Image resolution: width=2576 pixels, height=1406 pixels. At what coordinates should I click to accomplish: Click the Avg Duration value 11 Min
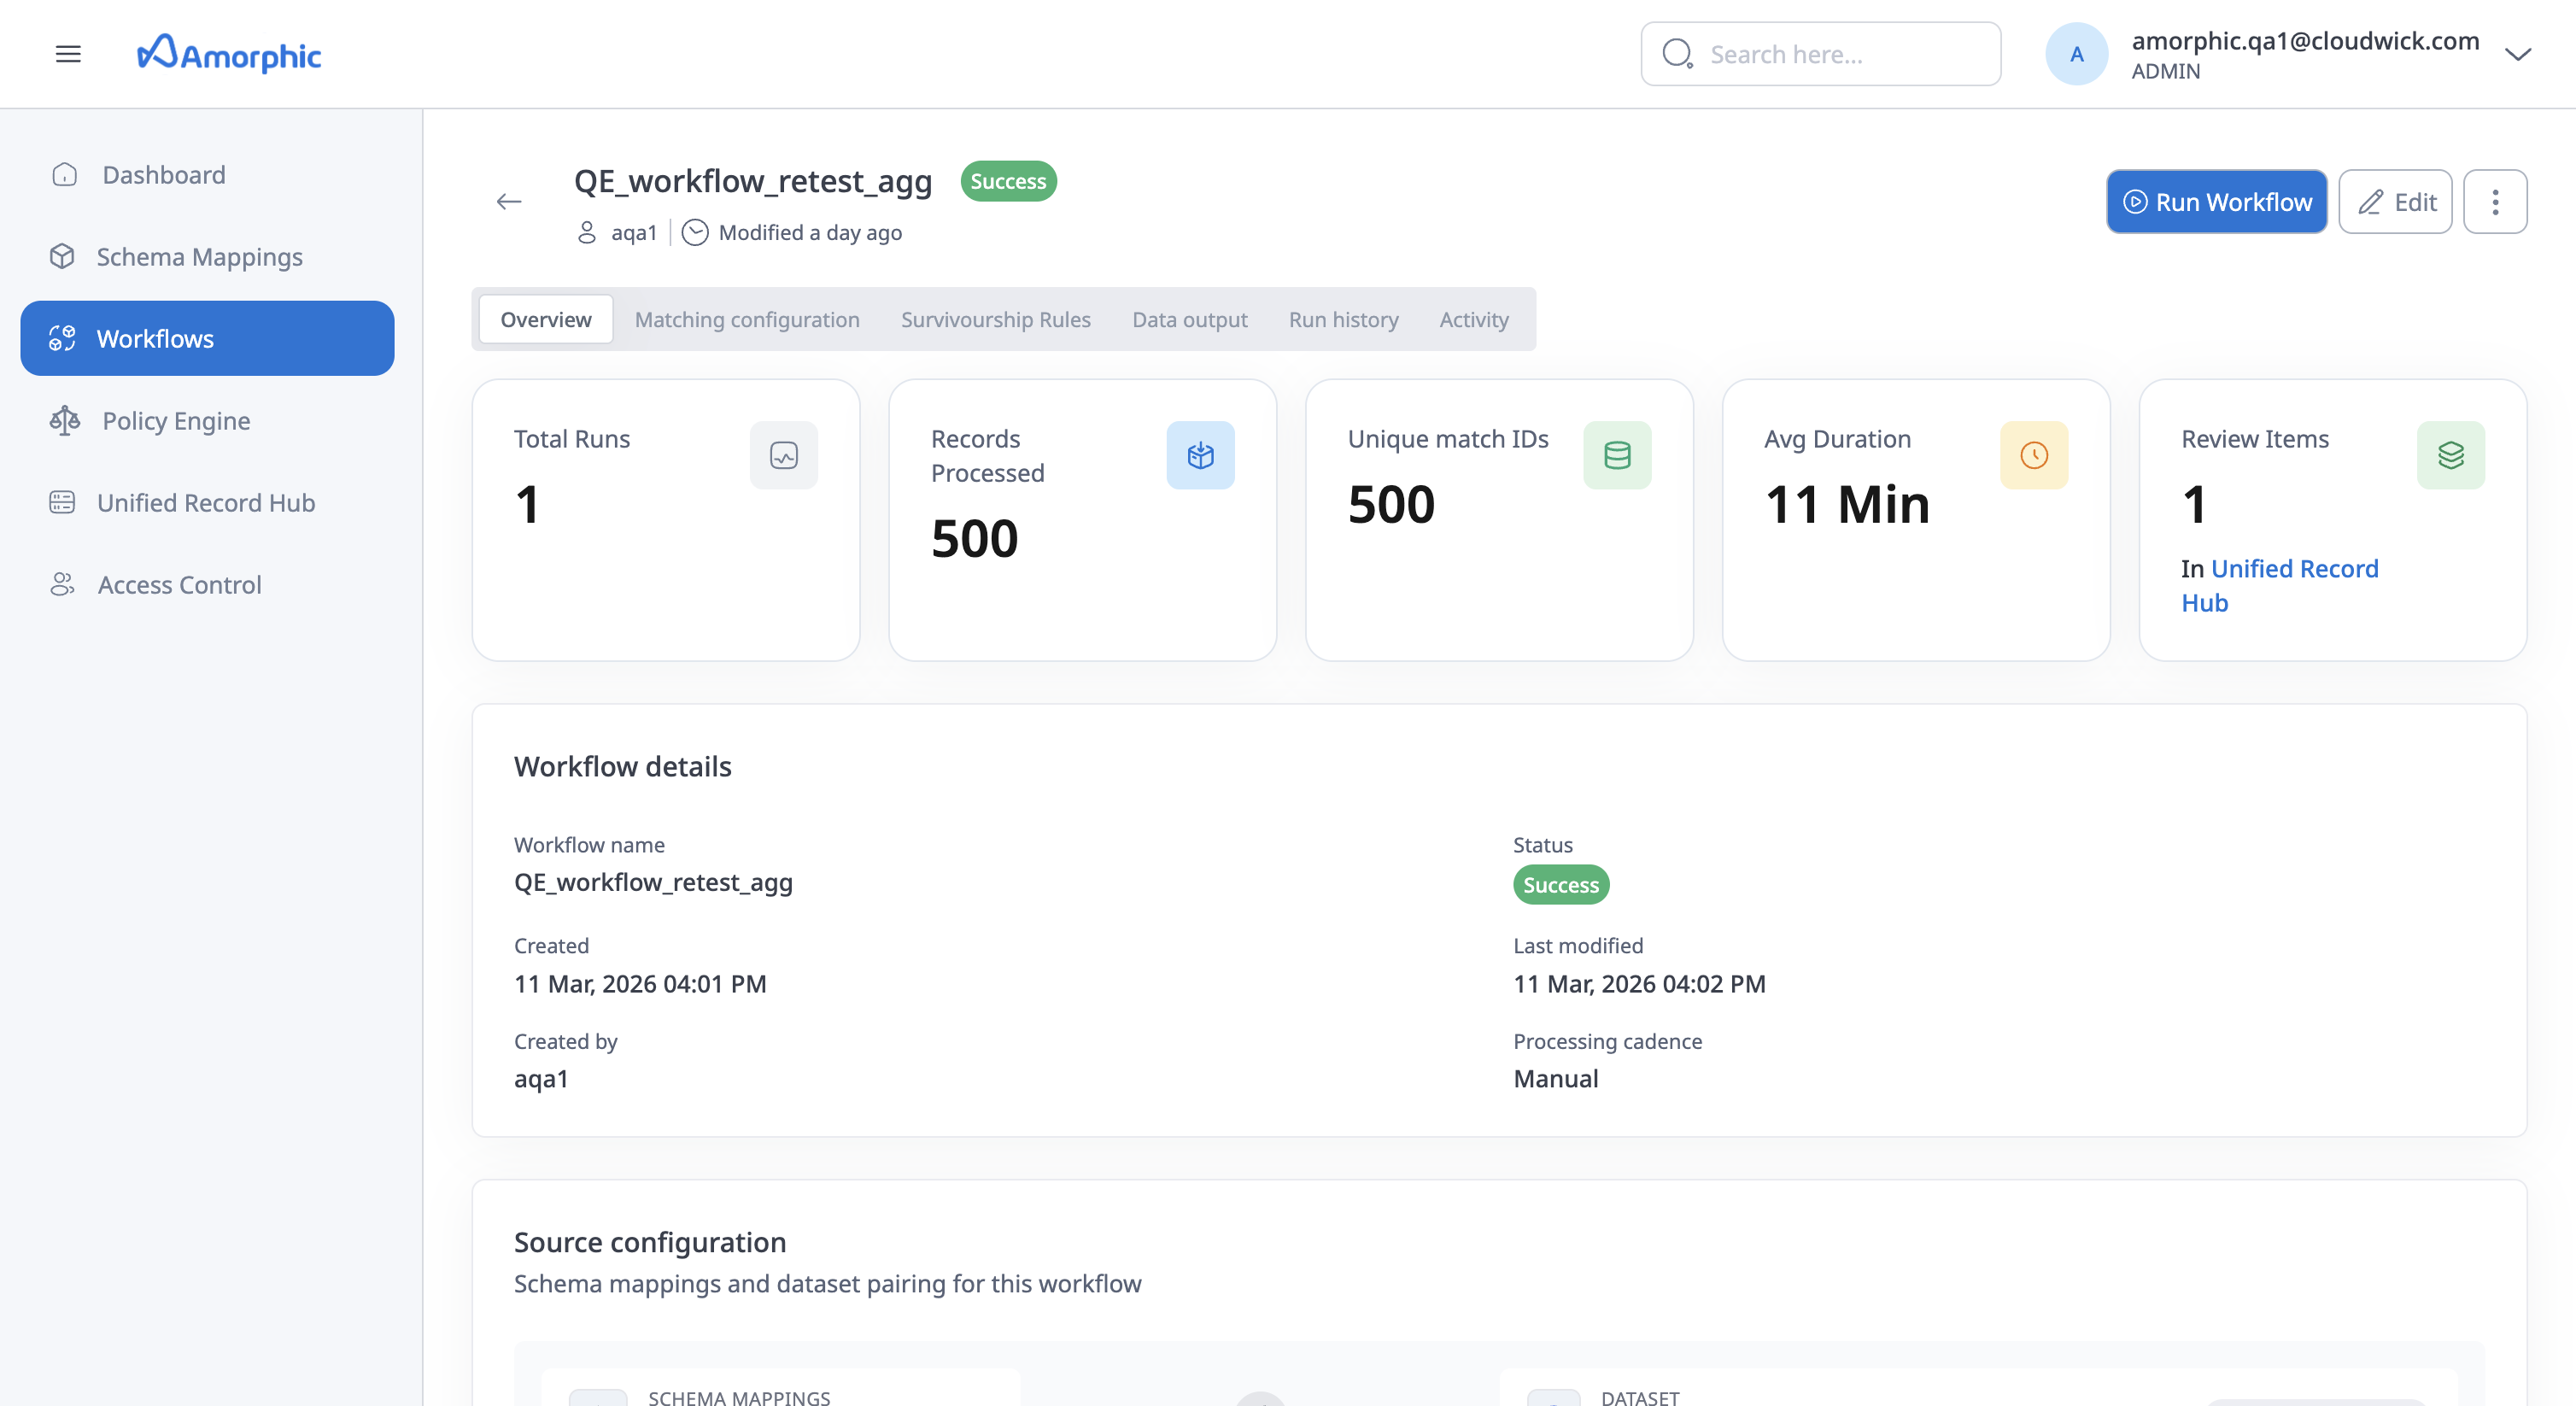tap(1847, 504)
